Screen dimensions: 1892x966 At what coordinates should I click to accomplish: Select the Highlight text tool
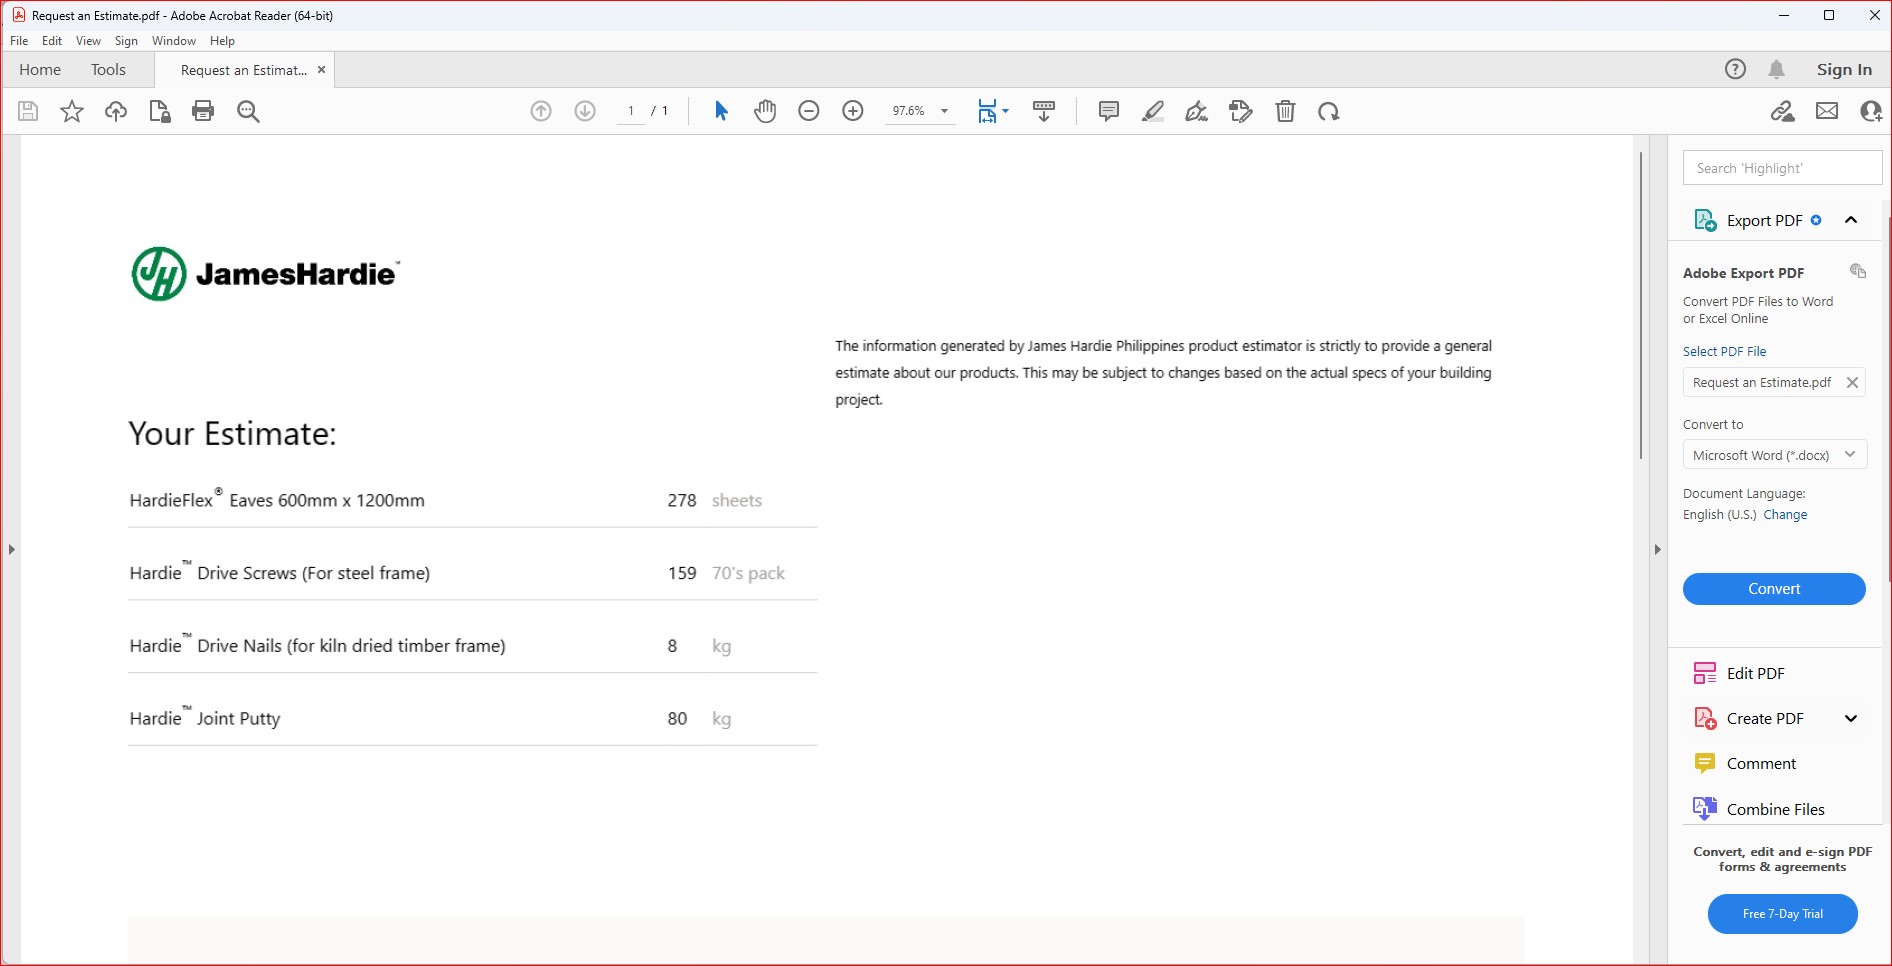point(1152,111)
